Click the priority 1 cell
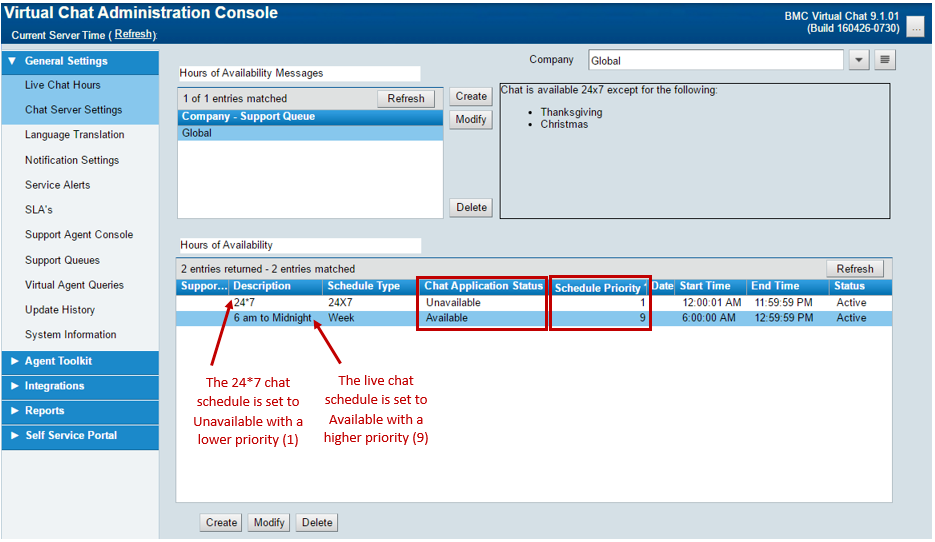 tap(642, 303)
